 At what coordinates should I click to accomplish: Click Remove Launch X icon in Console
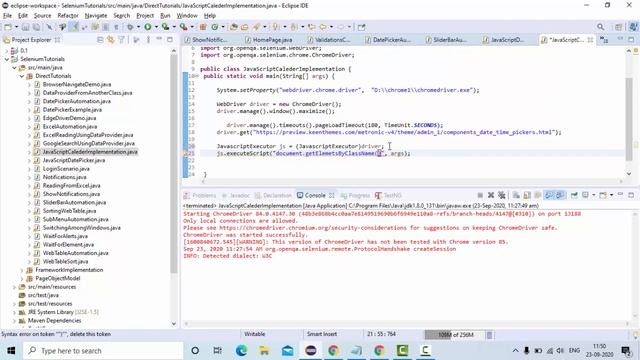pyautogui.click(x=491, y=195)
